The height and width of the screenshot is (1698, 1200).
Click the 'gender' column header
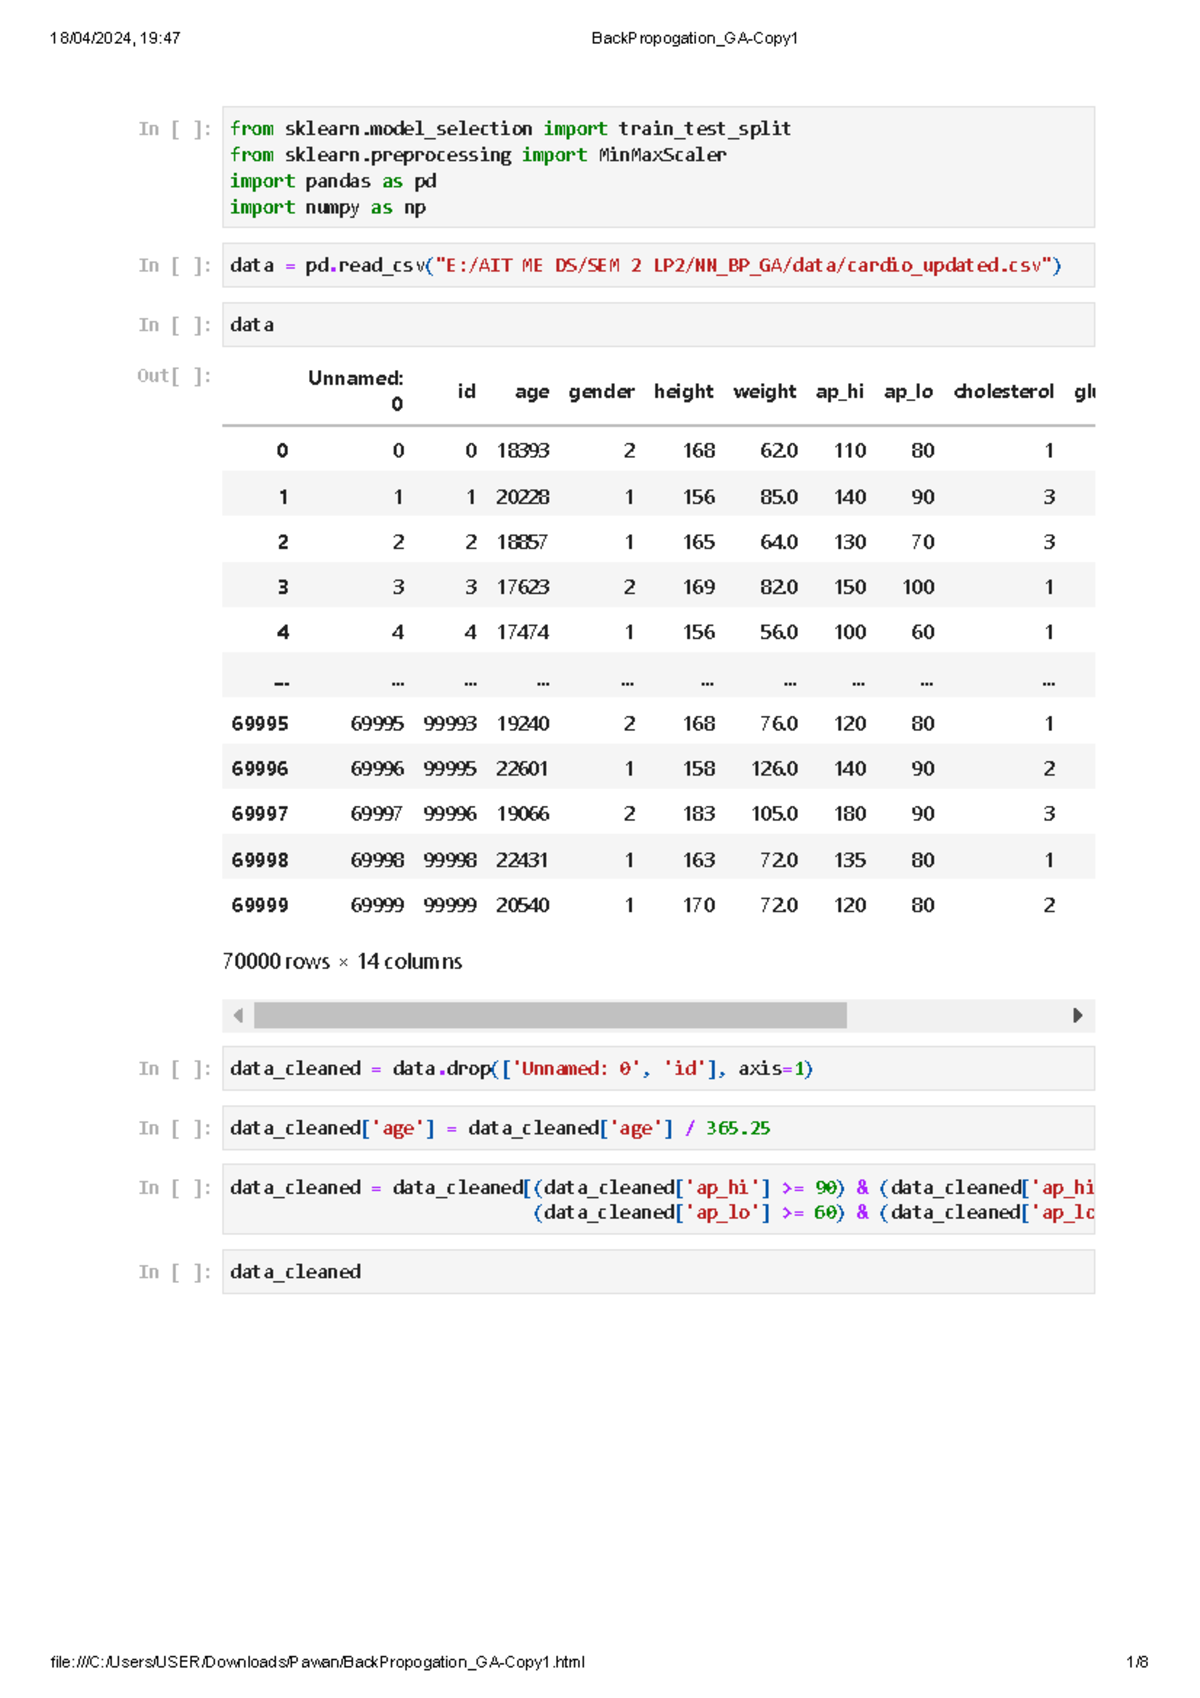tap(601, 392)
